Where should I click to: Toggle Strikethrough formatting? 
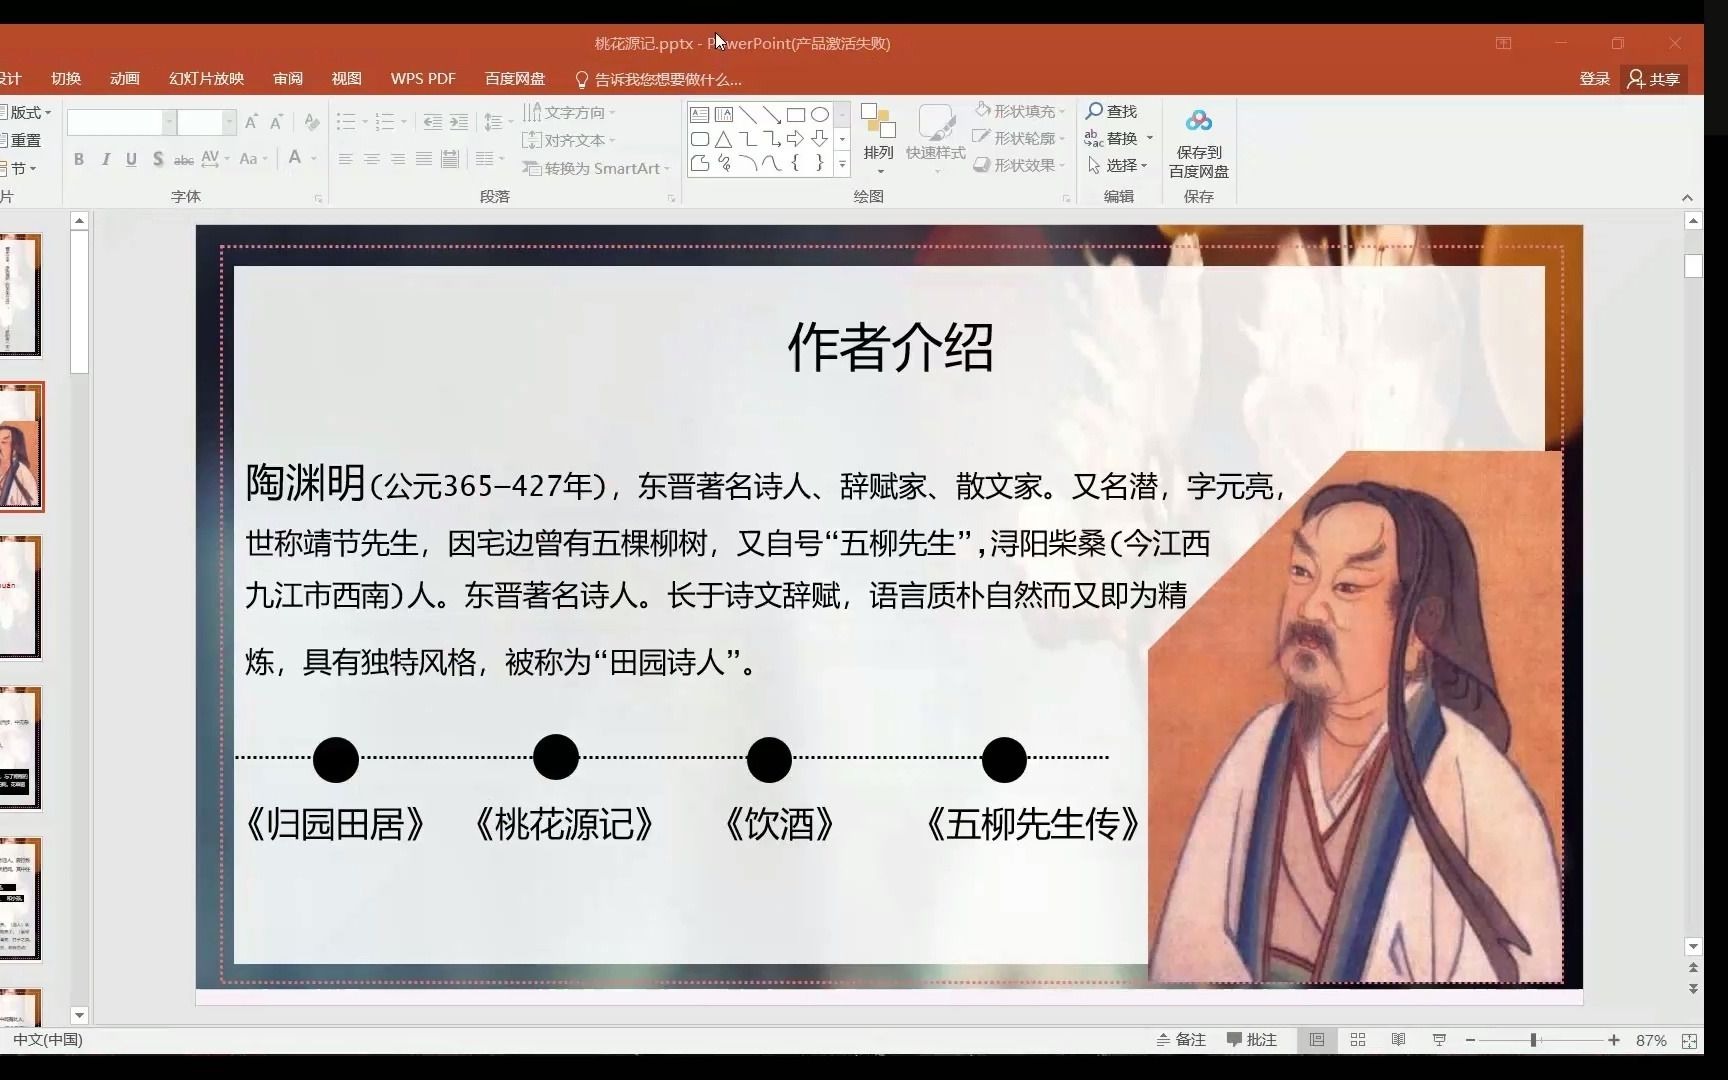[183, 159]
